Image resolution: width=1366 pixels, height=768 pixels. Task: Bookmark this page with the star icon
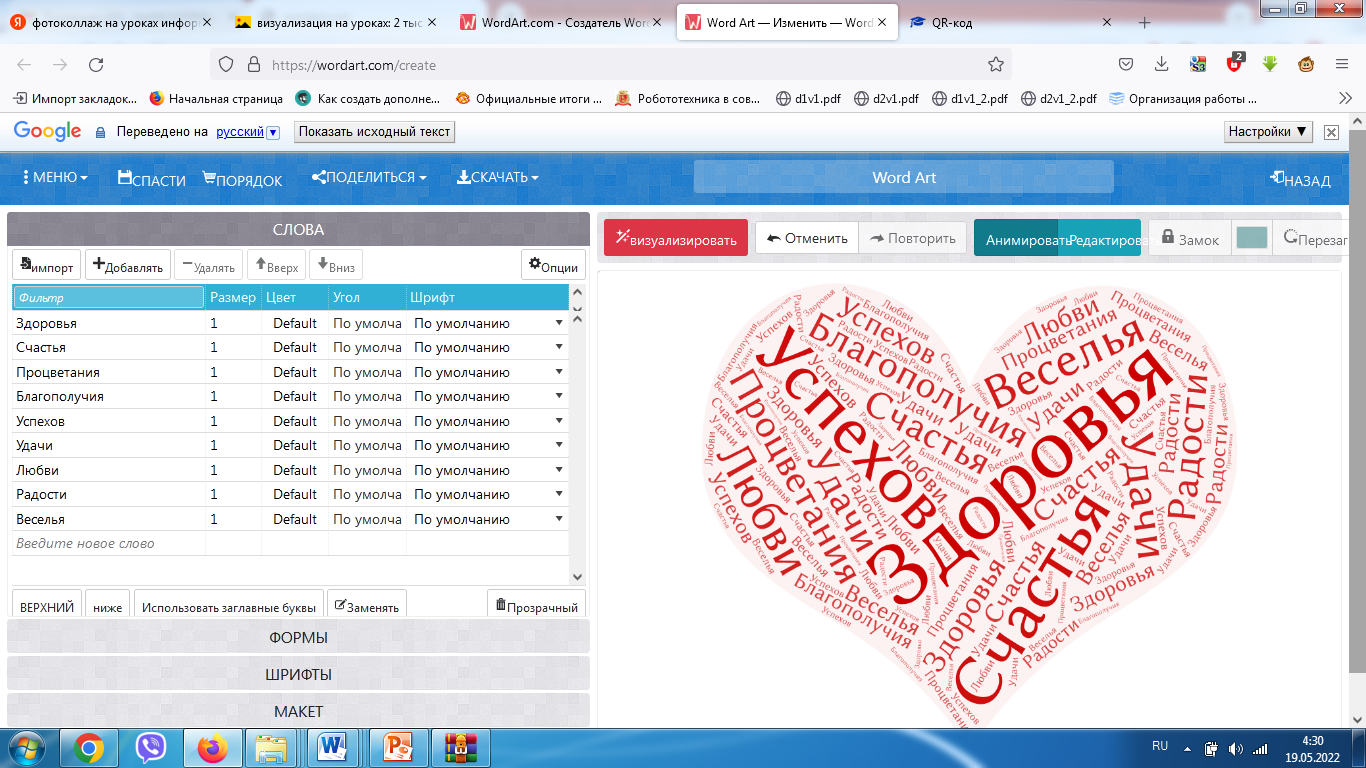click(x=995, y=64)
